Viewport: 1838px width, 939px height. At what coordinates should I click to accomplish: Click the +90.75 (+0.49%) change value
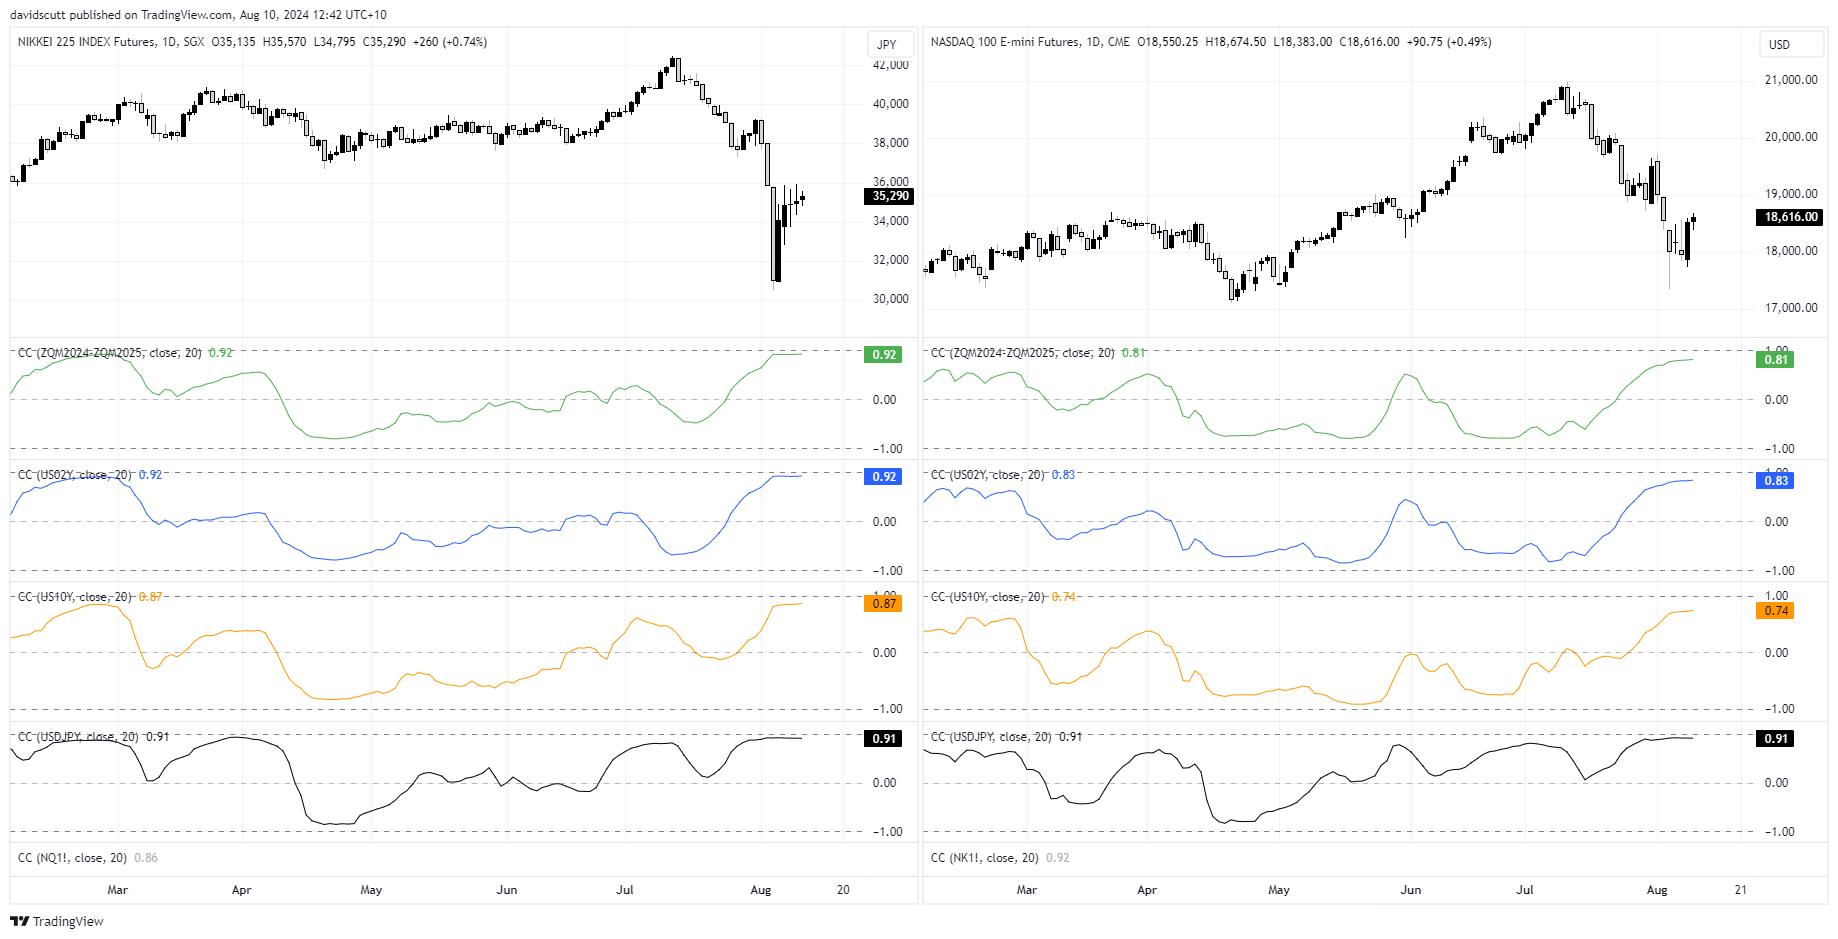[x=1449, y=42]
